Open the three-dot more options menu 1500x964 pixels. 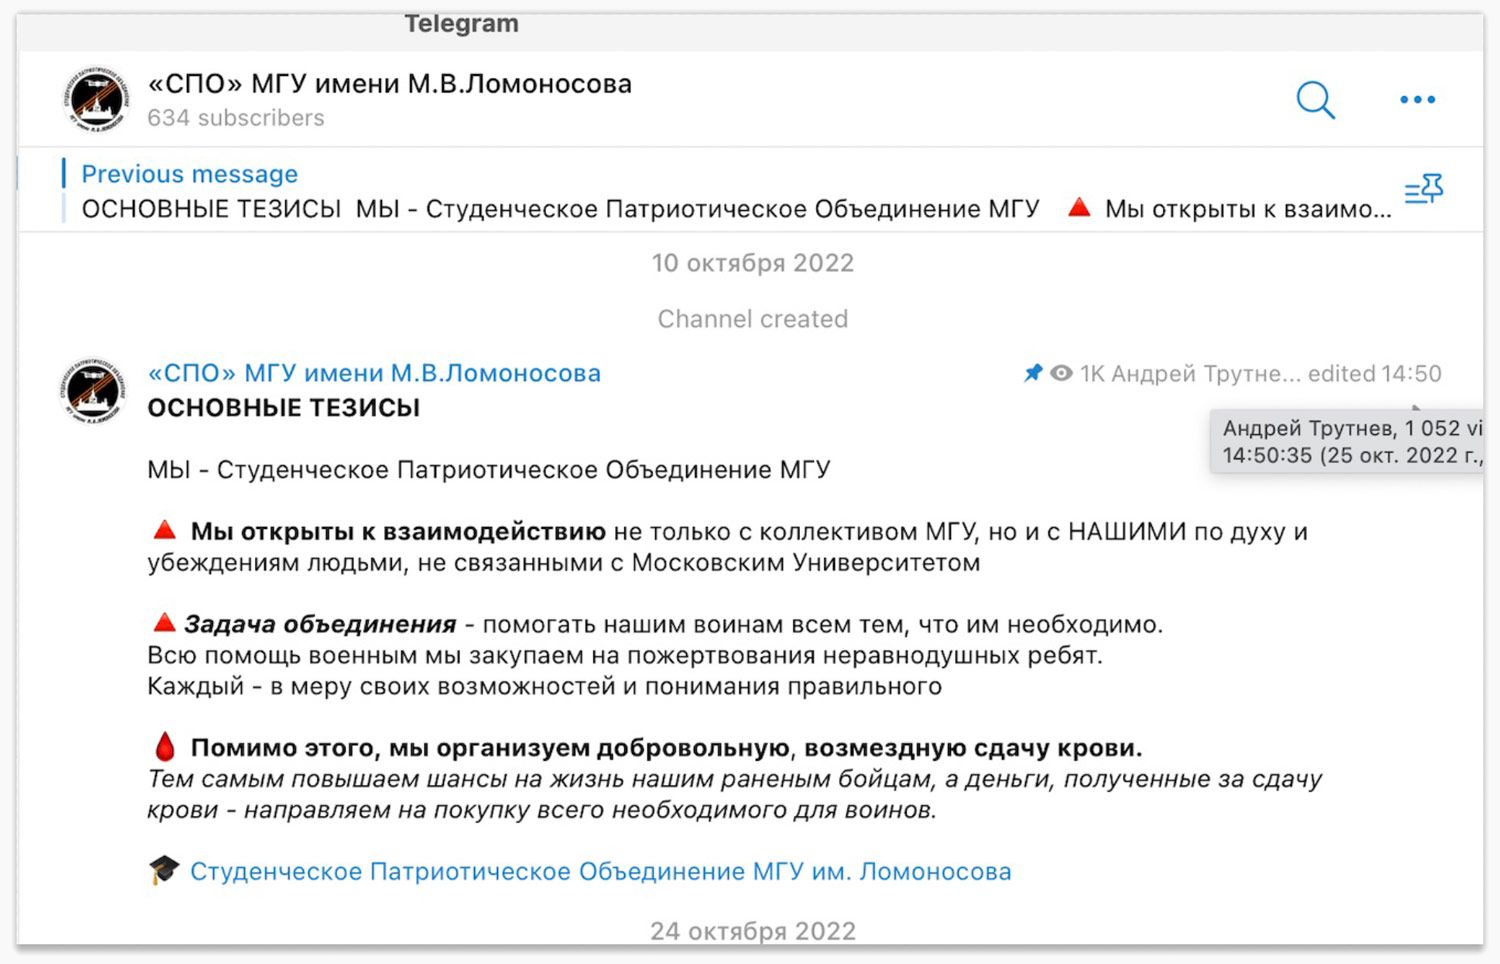click(x=1417, y=100)
